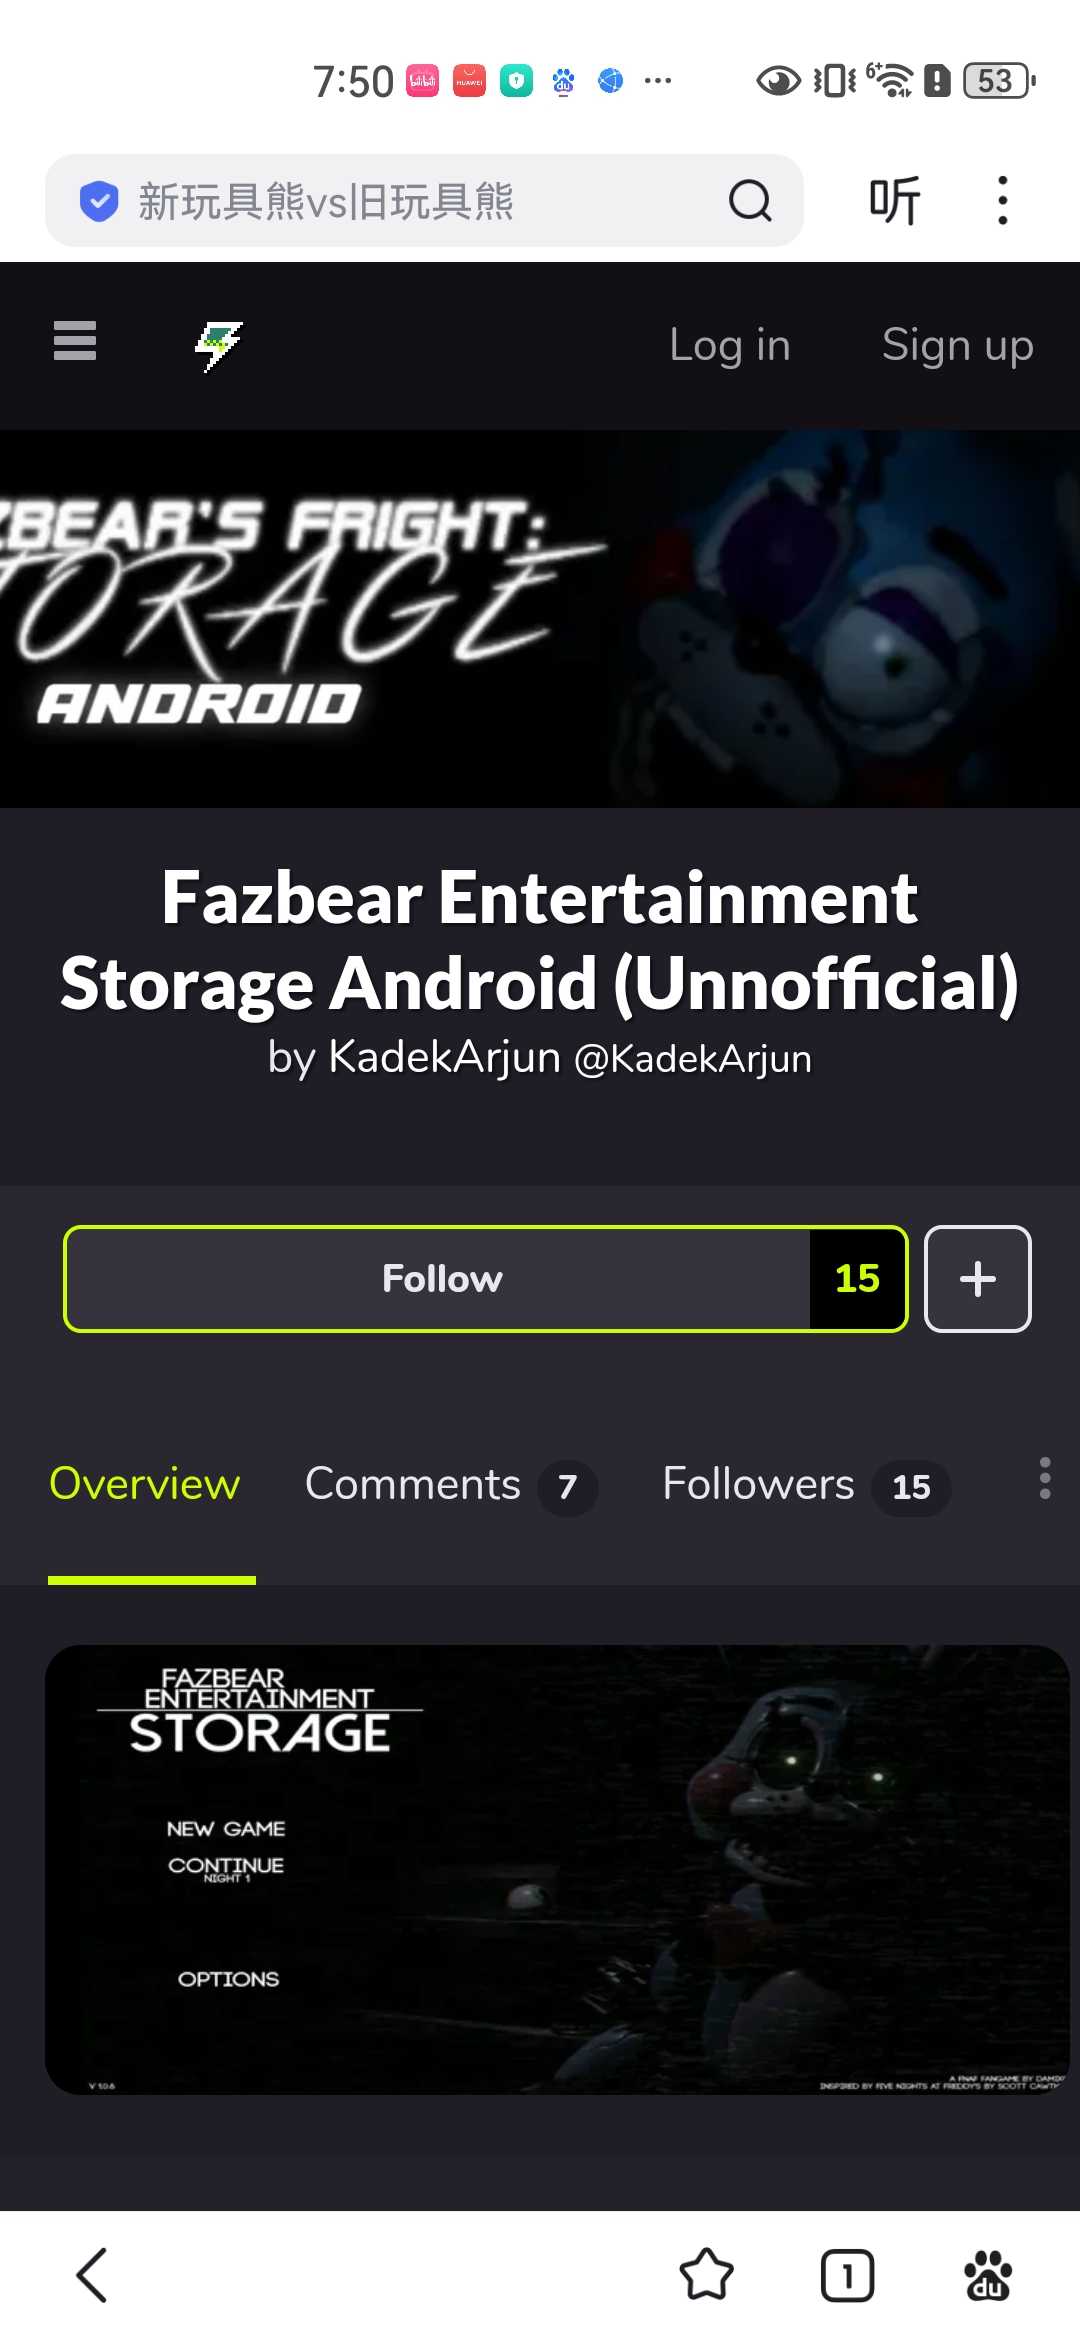
Task: Select the Overview tab
Action: 145,1484
